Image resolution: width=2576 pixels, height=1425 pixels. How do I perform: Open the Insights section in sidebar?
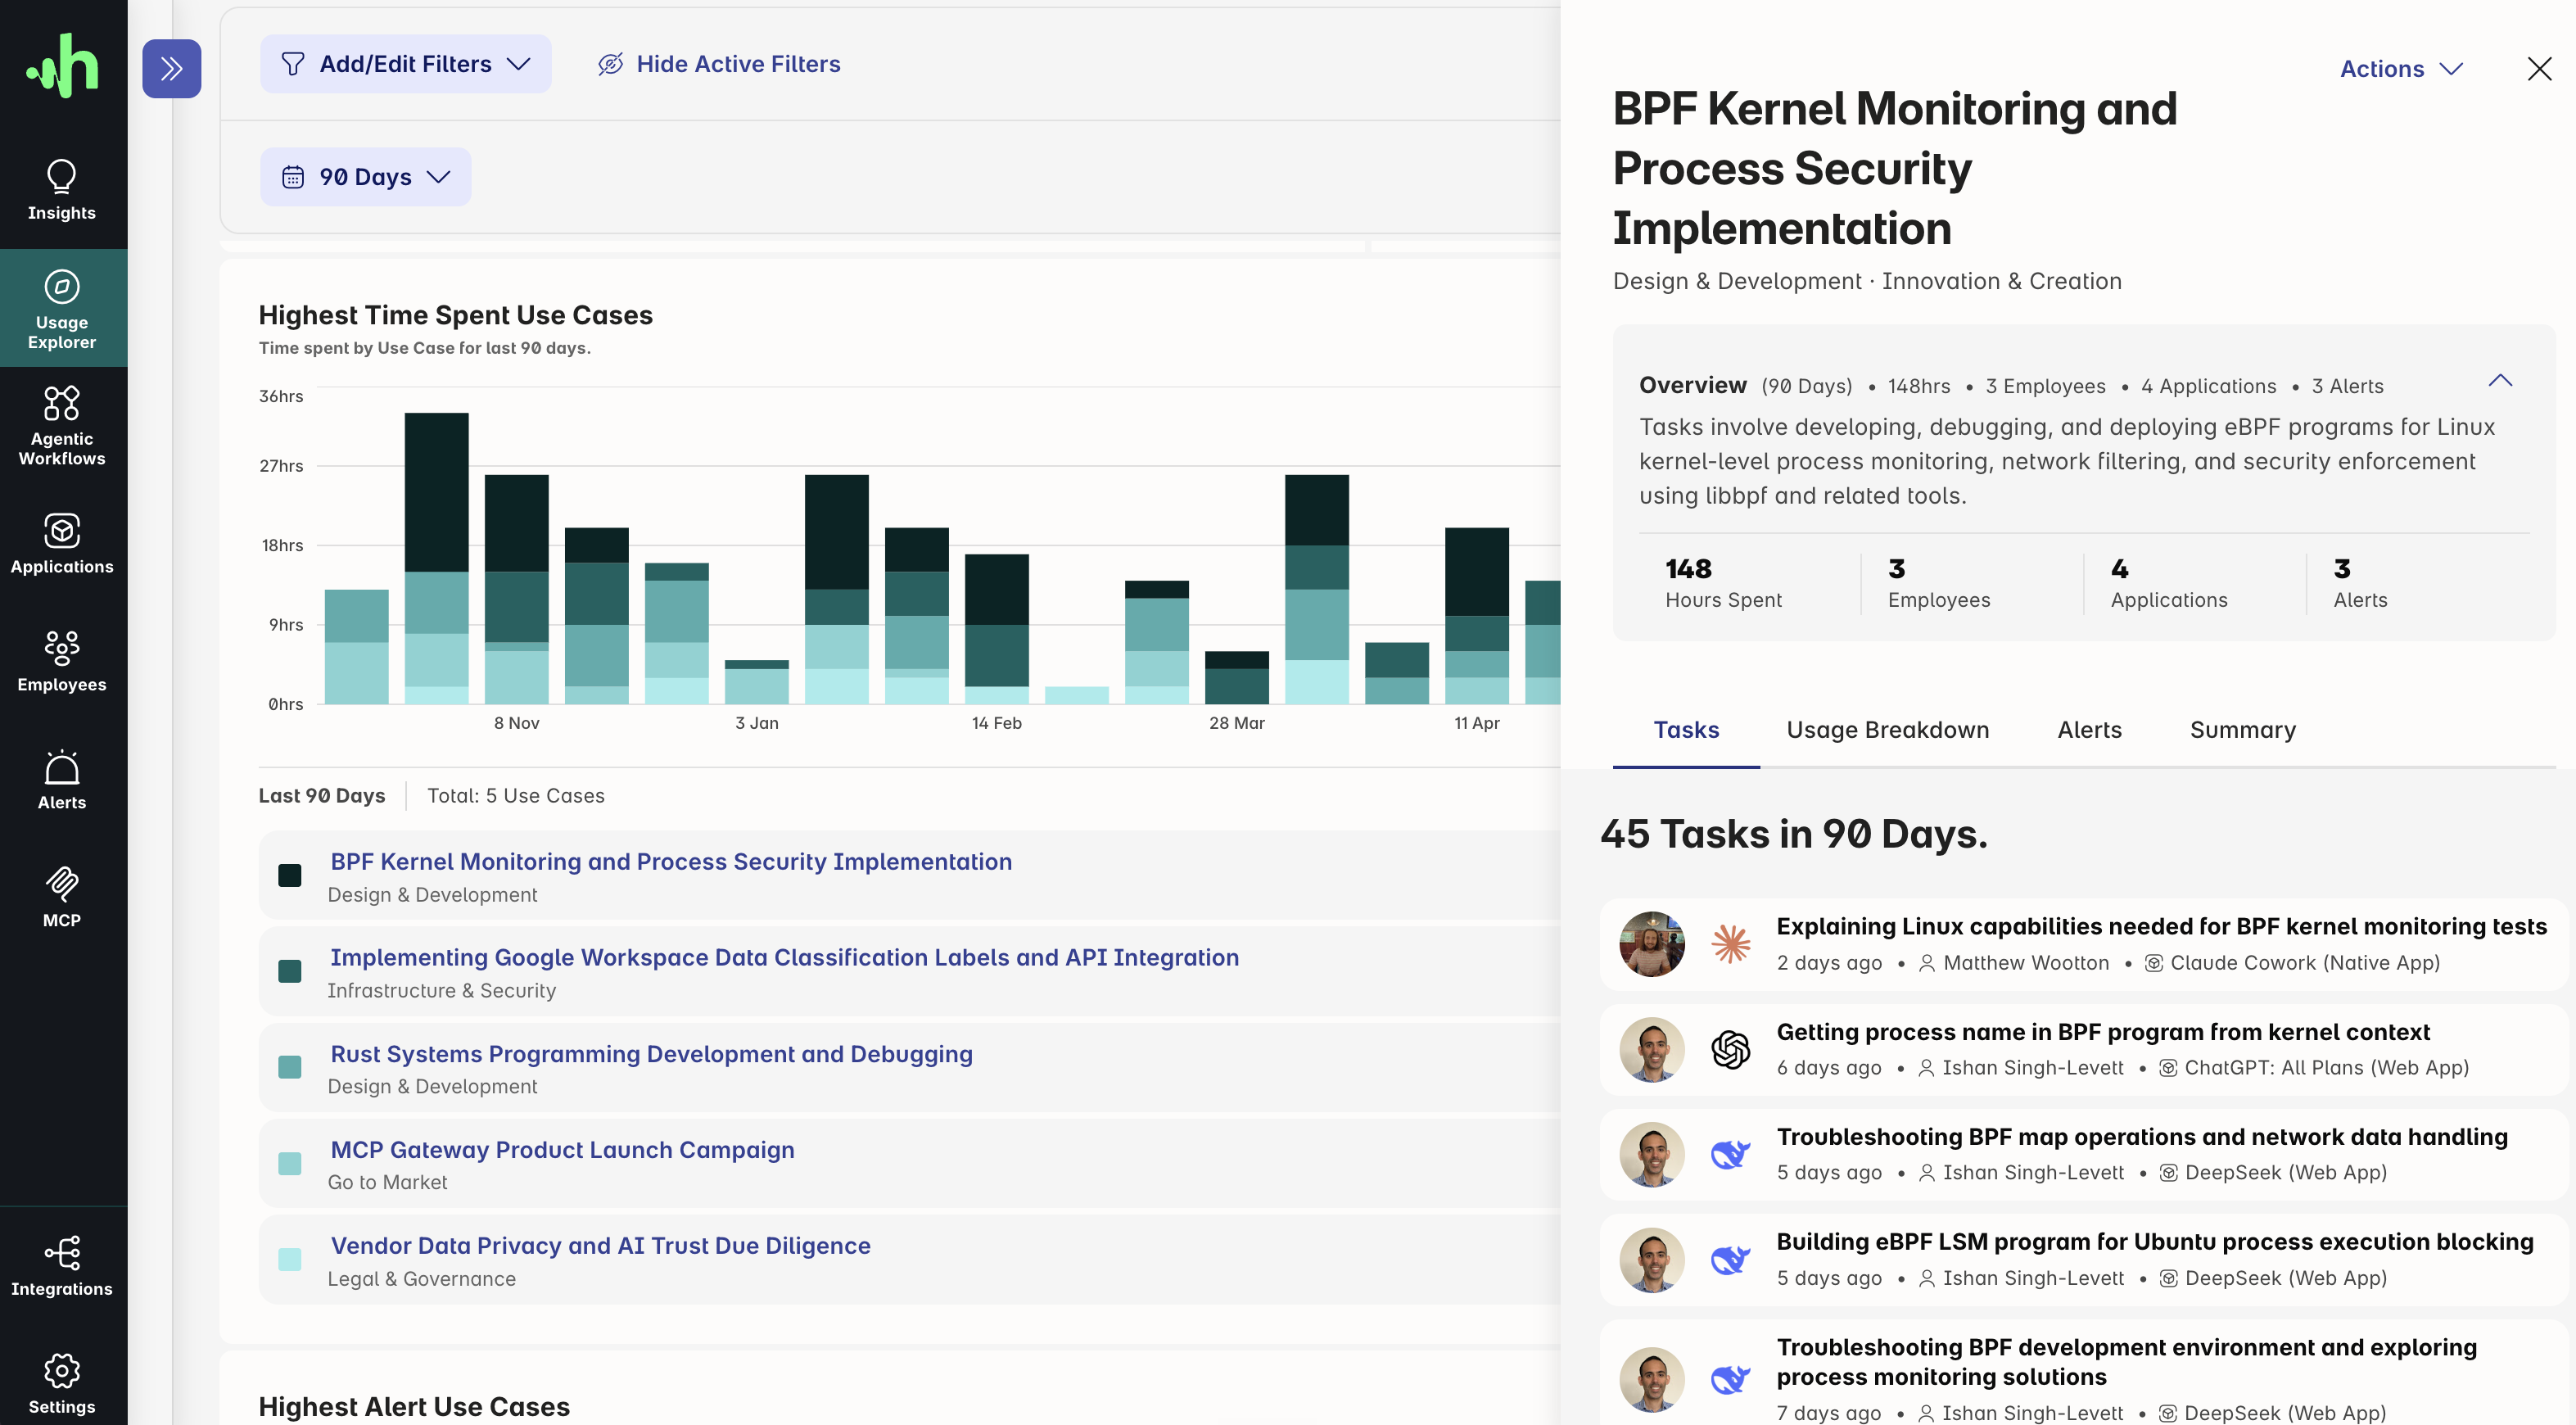(x=62, y=190)
